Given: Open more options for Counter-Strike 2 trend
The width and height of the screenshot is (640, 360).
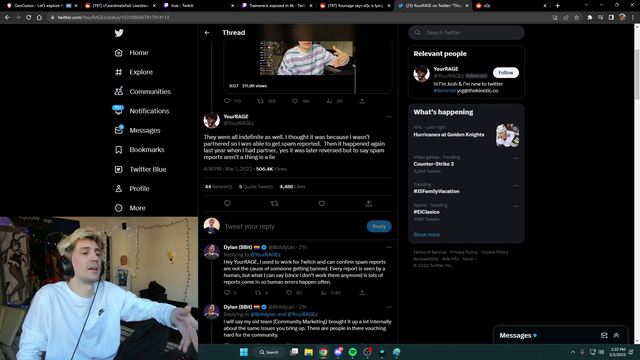Looking at the screenshot, I should pos(516,158).
